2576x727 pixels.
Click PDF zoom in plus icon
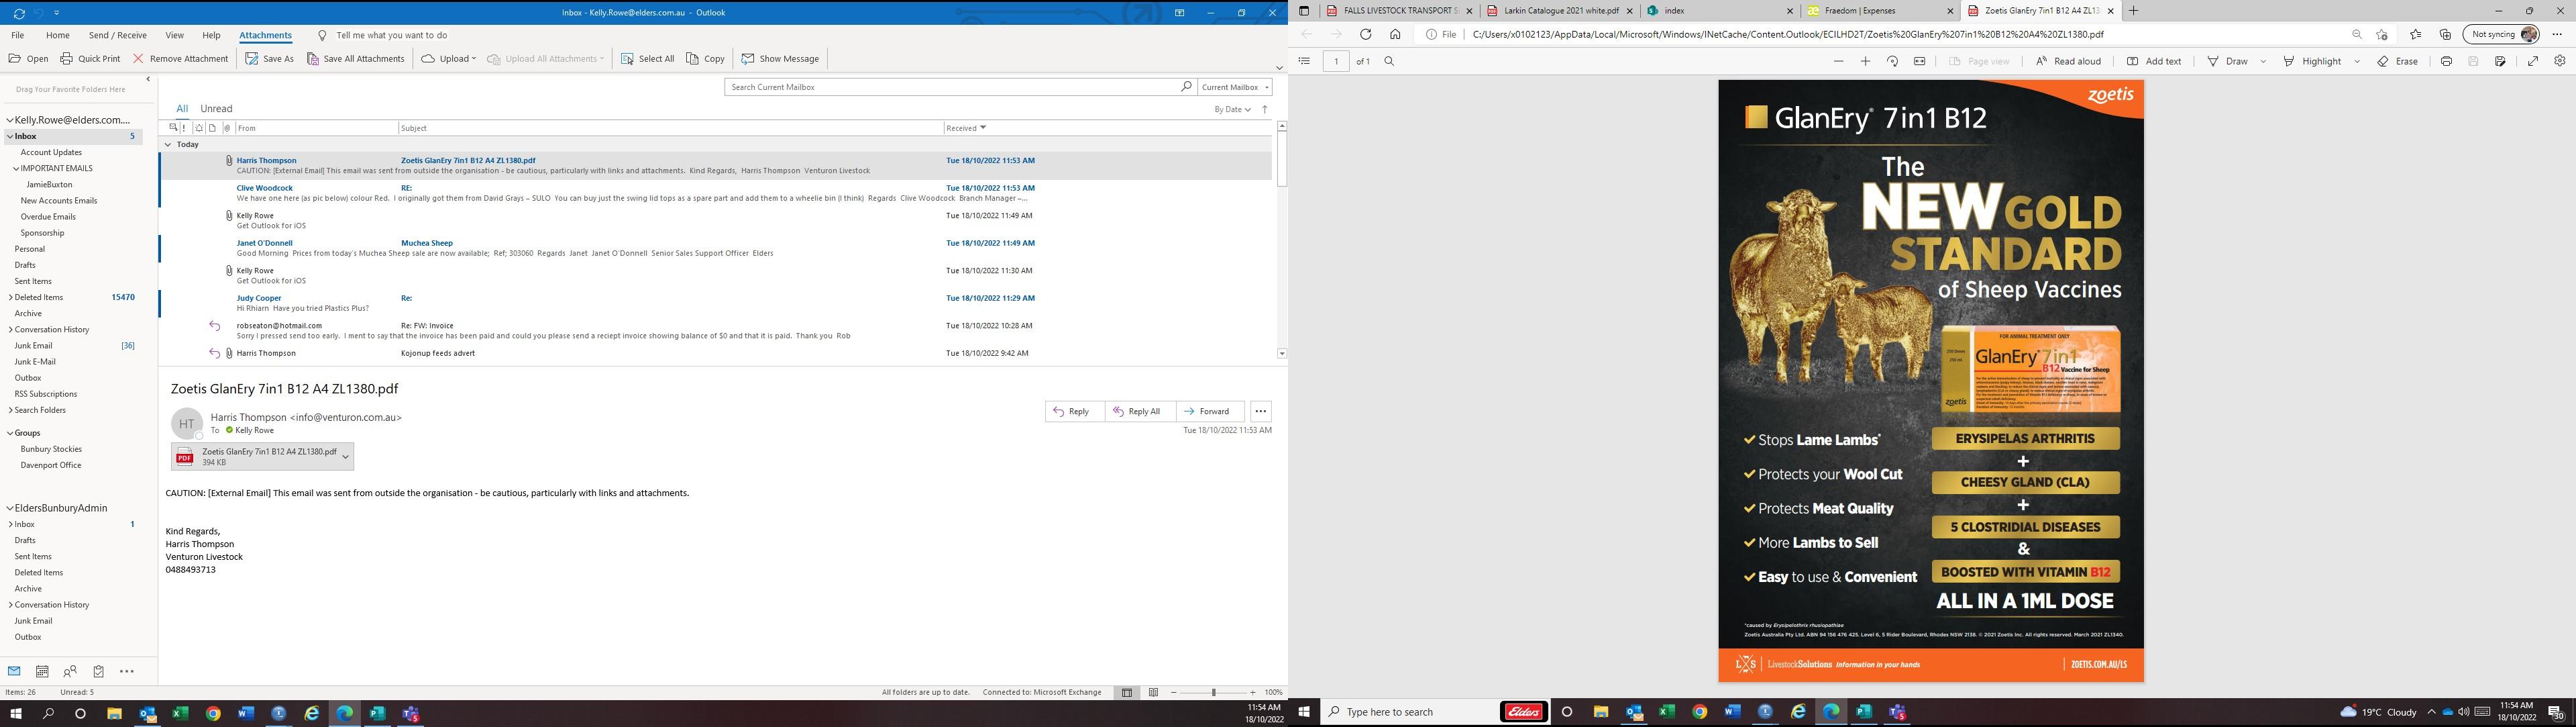[x=1865, y=61]
